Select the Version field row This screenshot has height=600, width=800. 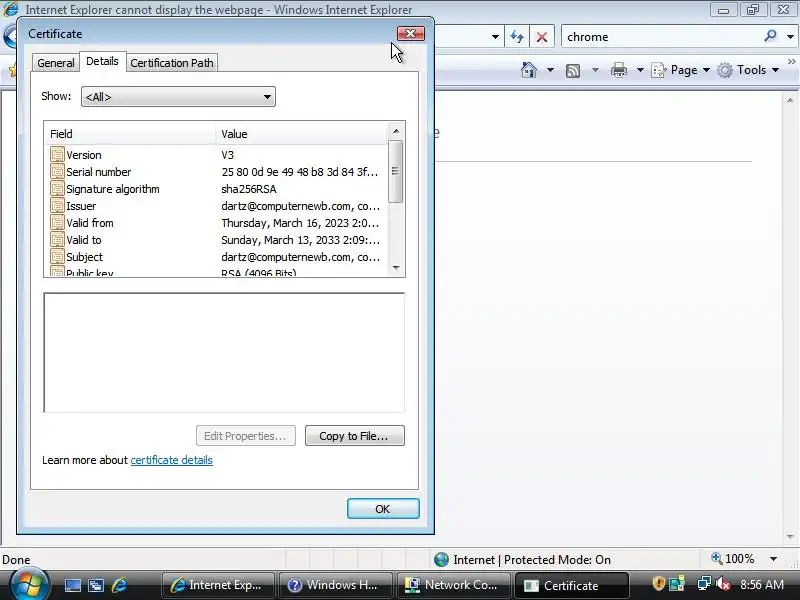215,155
